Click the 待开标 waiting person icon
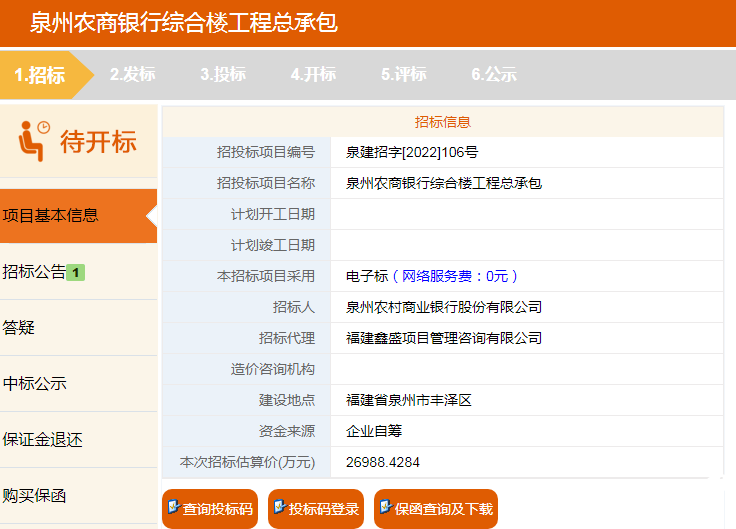Screen dimensions: 736x529 point(33,141)
